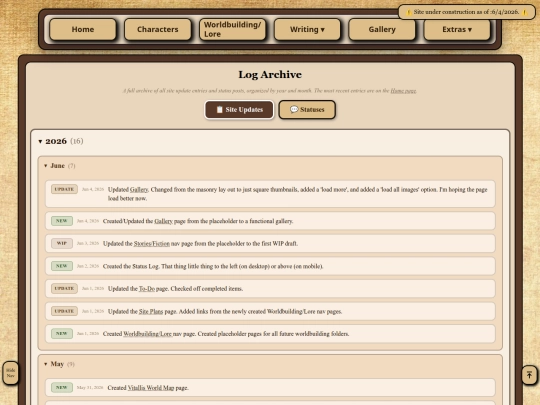Viewport: 540px width, 405px height.
Task: Click the right warning icon in construction banner
Action: click(525, 12)
